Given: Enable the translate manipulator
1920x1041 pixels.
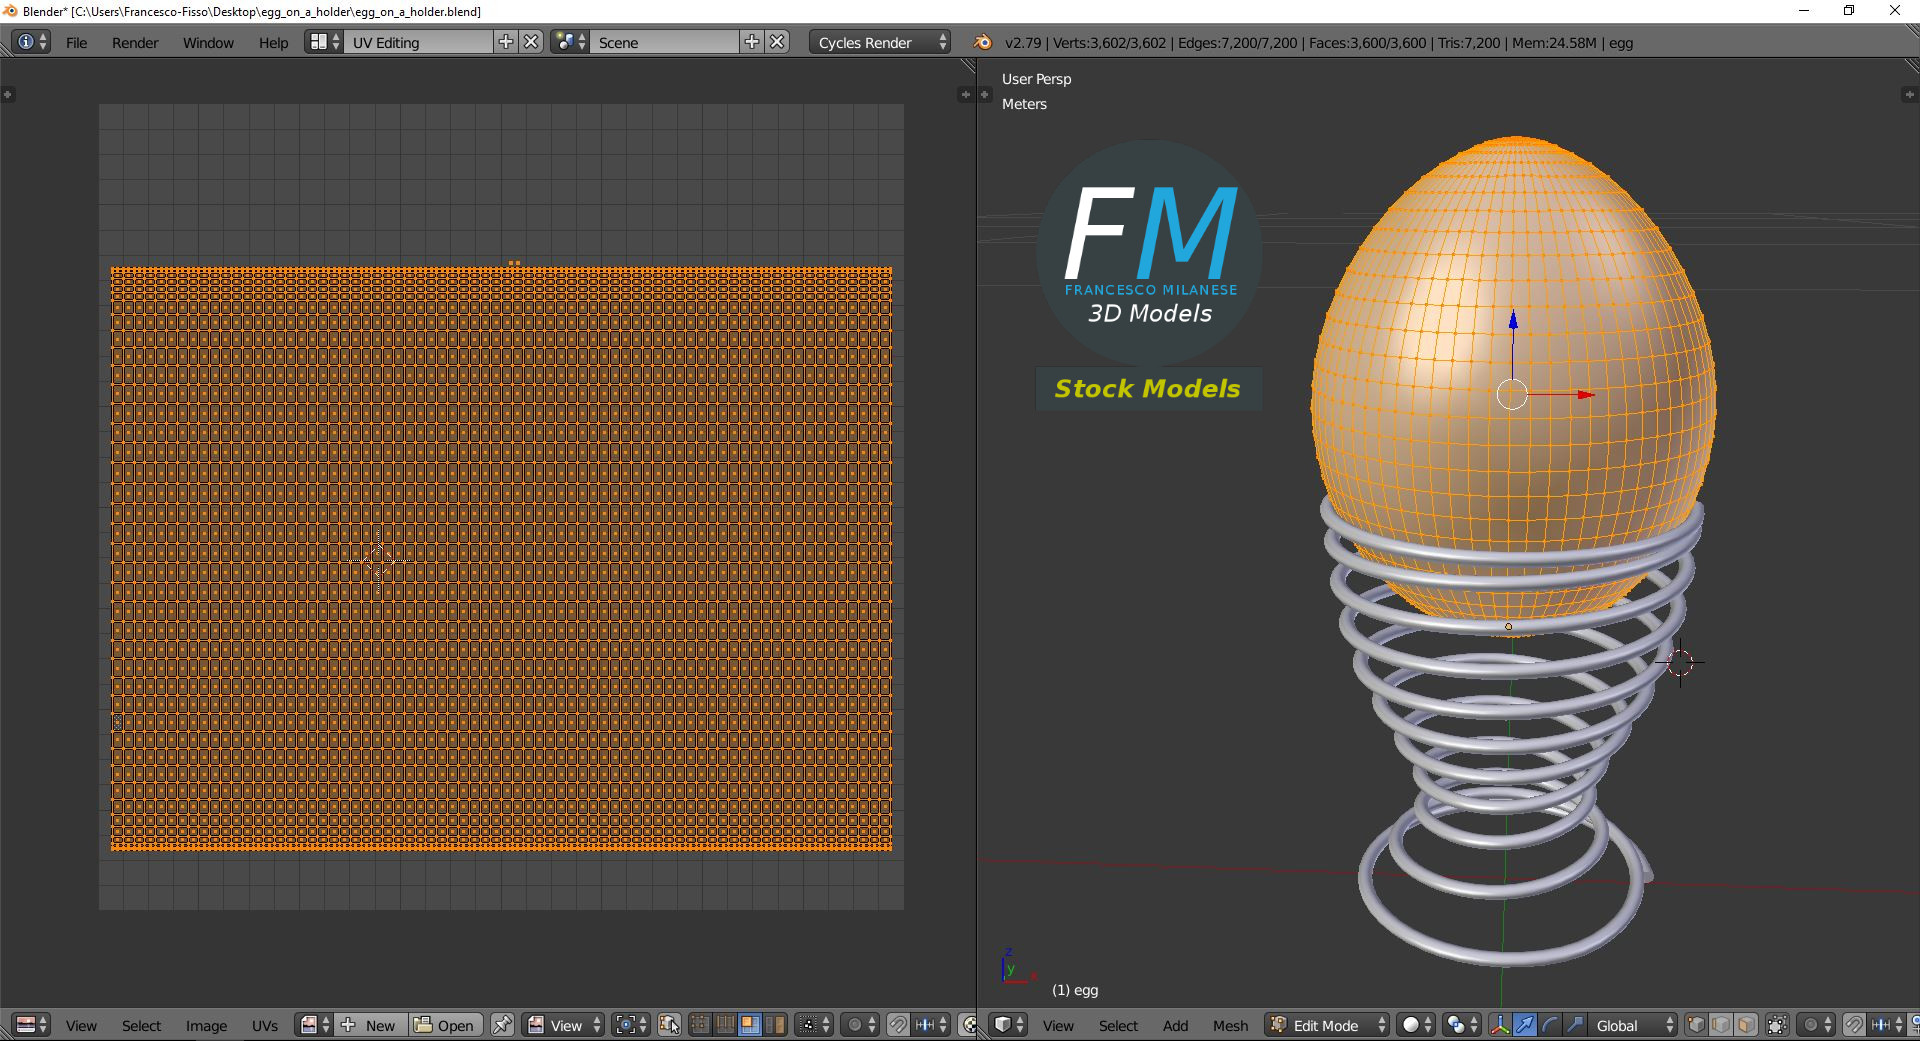Looking at the screenshot, I should 1525,1025.
